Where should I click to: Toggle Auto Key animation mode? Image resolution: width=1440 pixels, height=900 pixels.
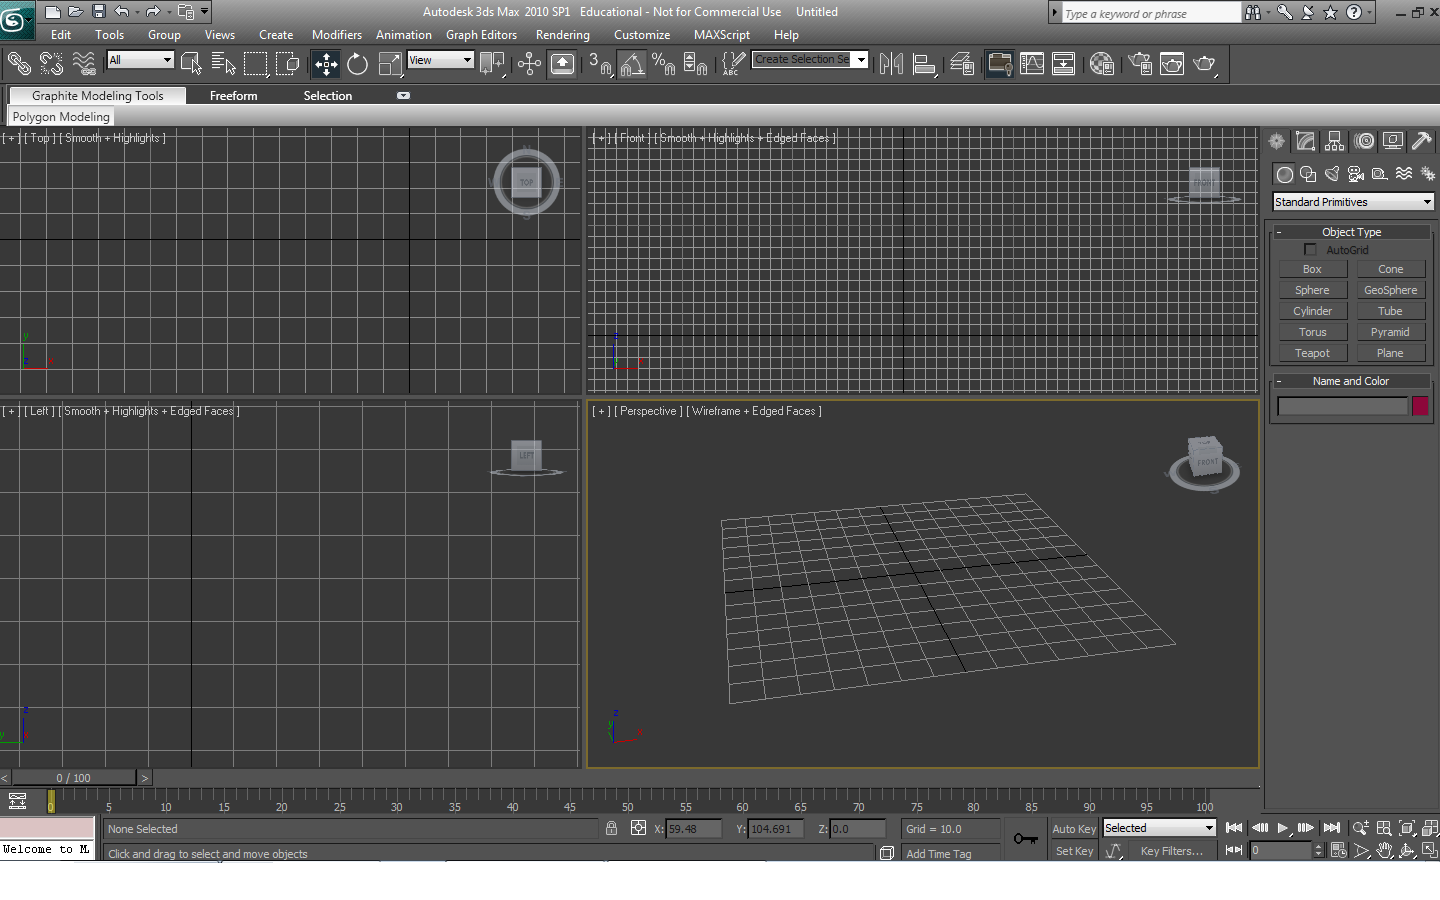tap(1073, 828)
